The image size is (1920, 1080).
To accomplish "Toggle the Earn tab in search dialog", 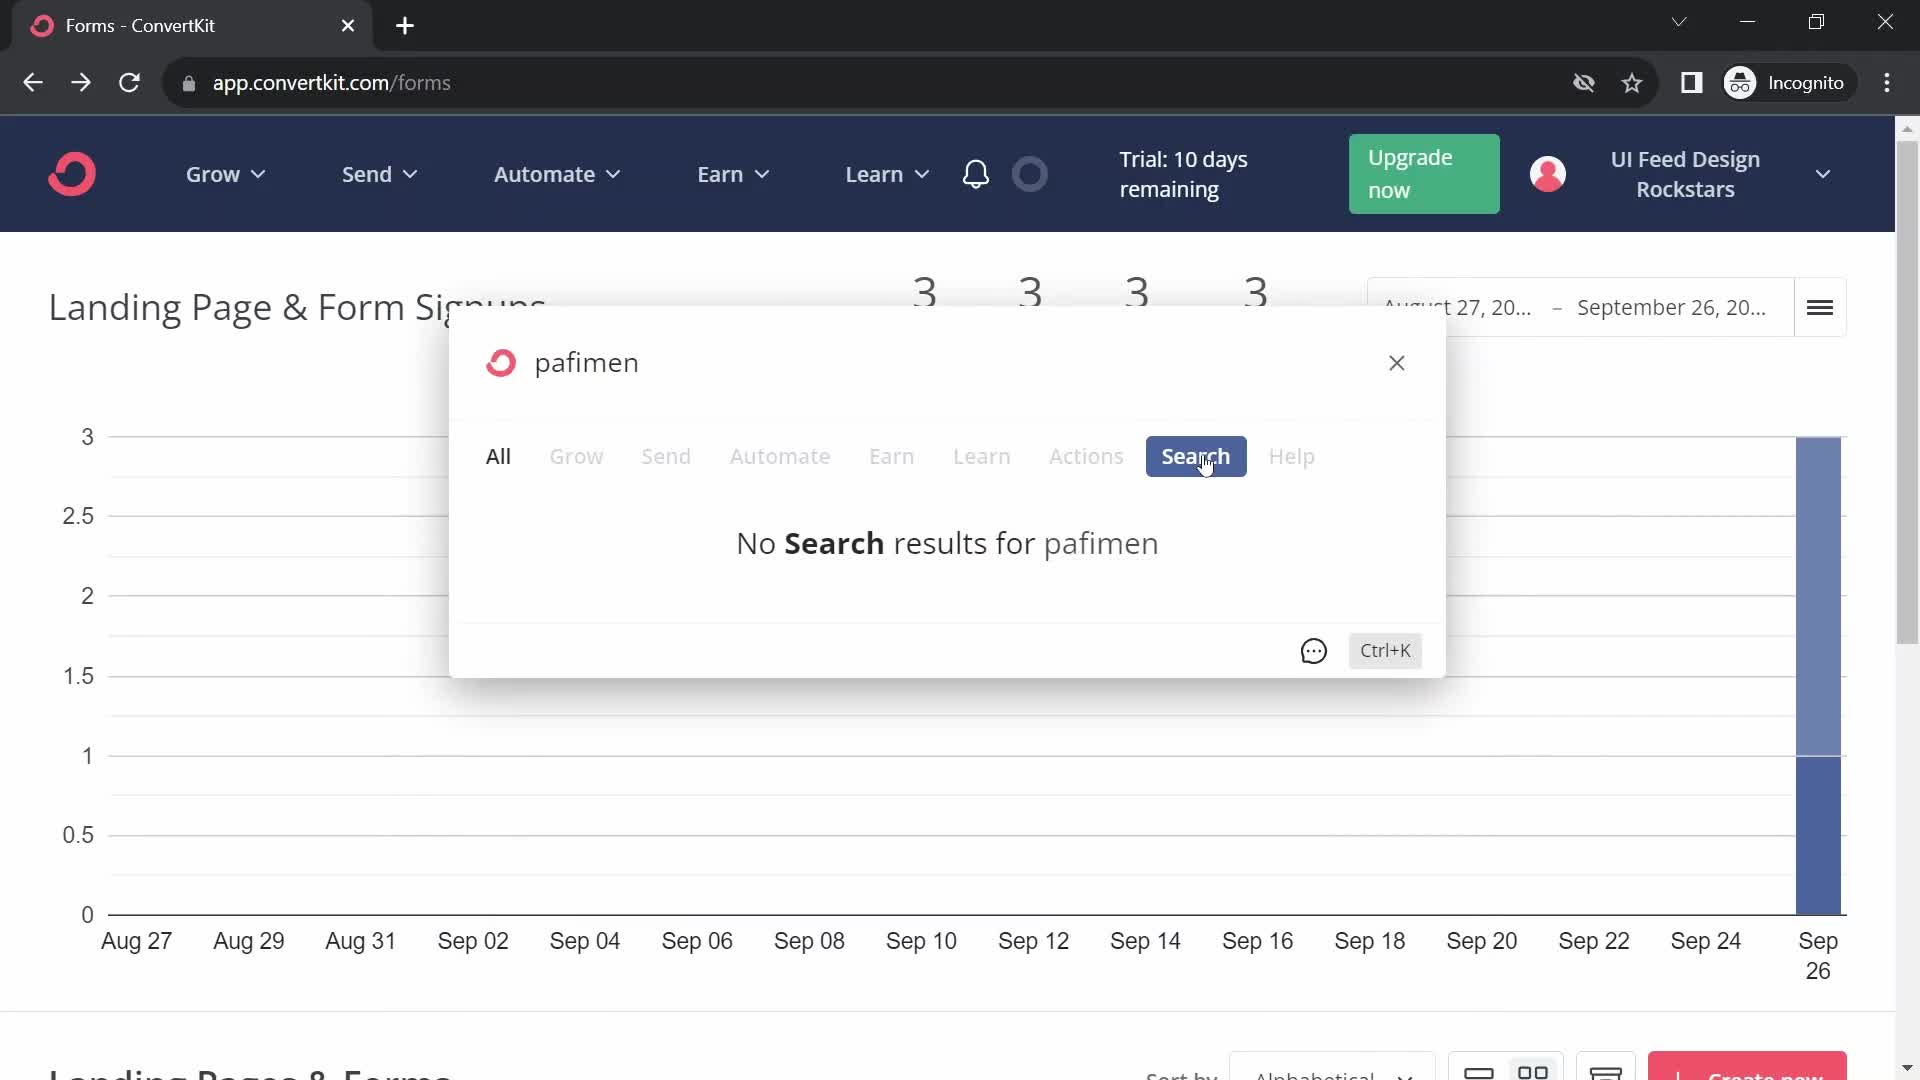I will coord(891,456).
